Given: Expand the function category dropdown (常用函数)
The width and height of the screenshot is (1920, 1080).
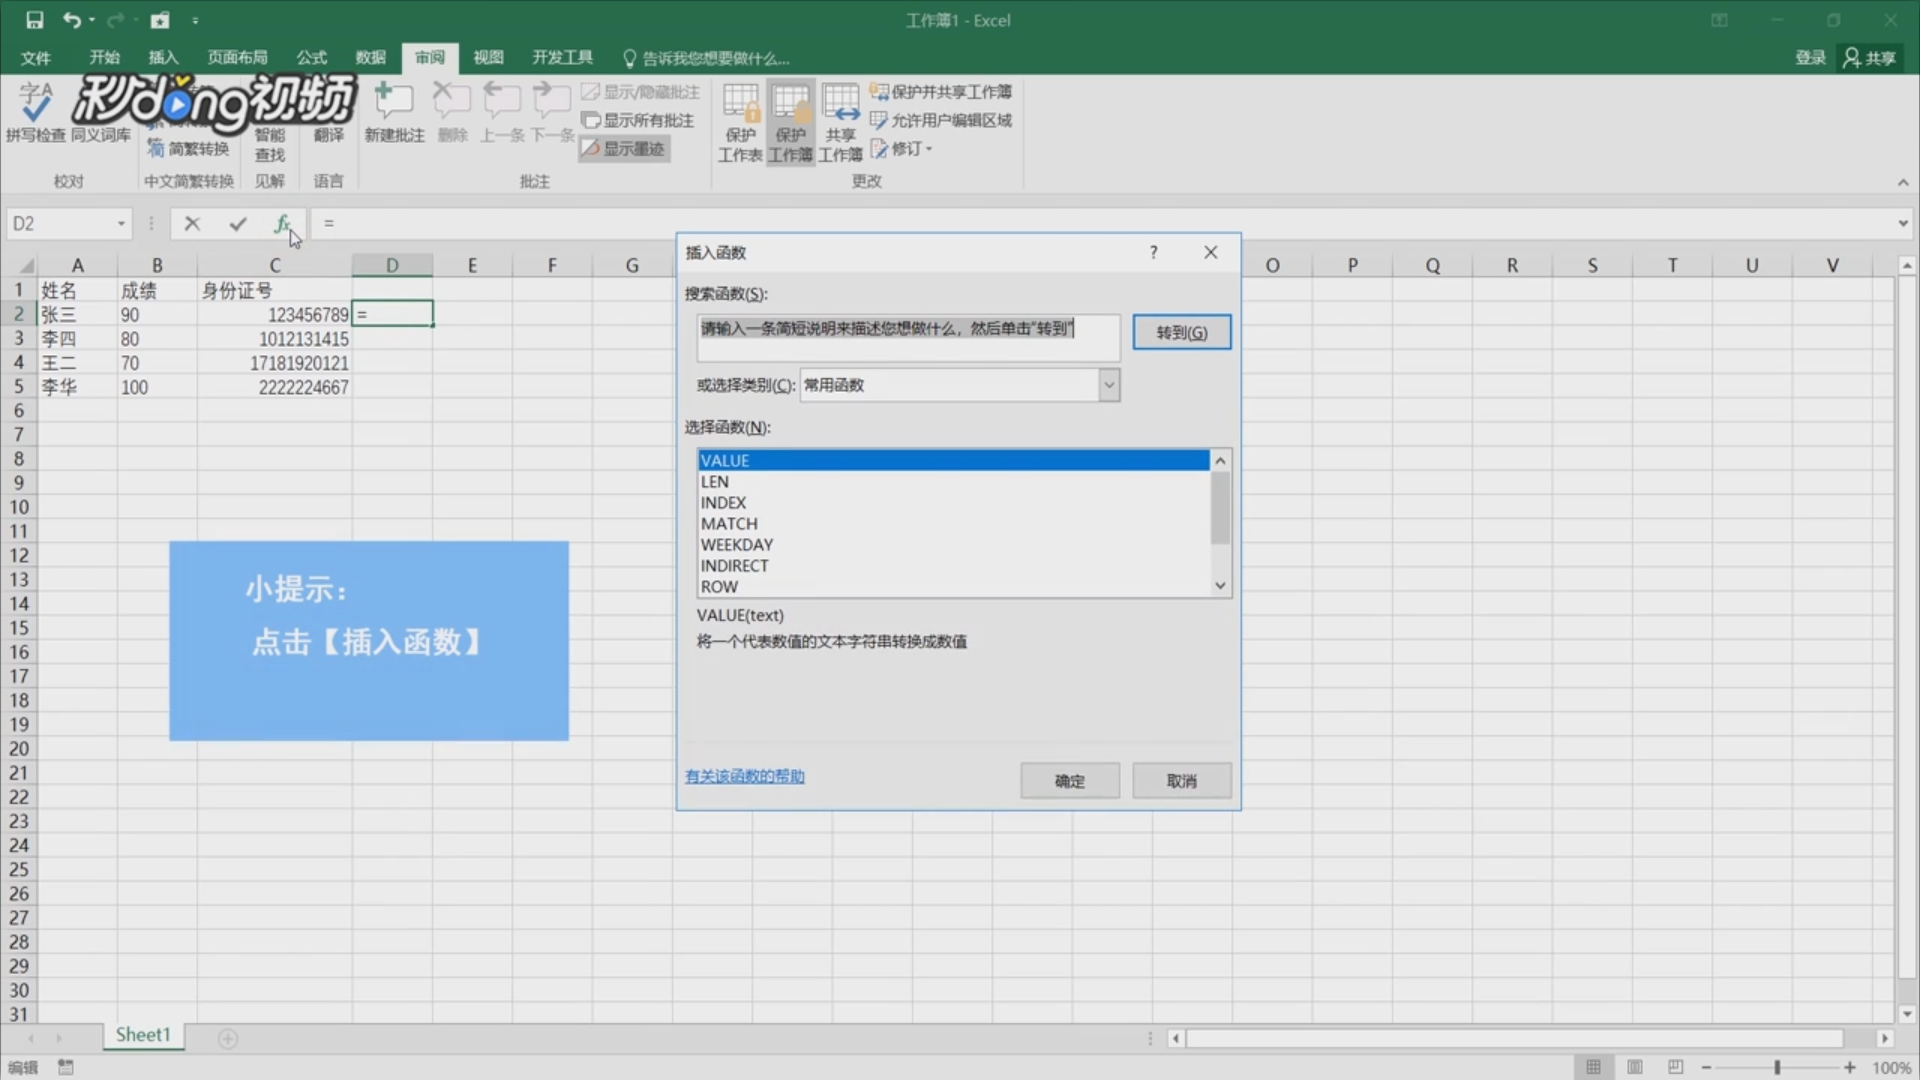Looking at the screenshot, I should click(x=1108, y=385).
